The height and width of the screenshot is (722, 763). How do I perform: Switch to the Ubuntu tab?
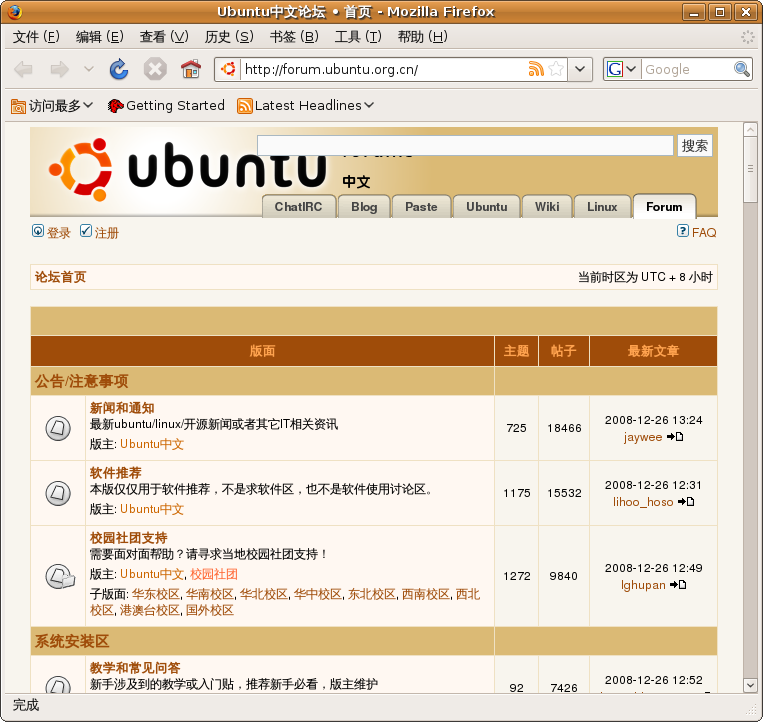[x=487, y=207]
